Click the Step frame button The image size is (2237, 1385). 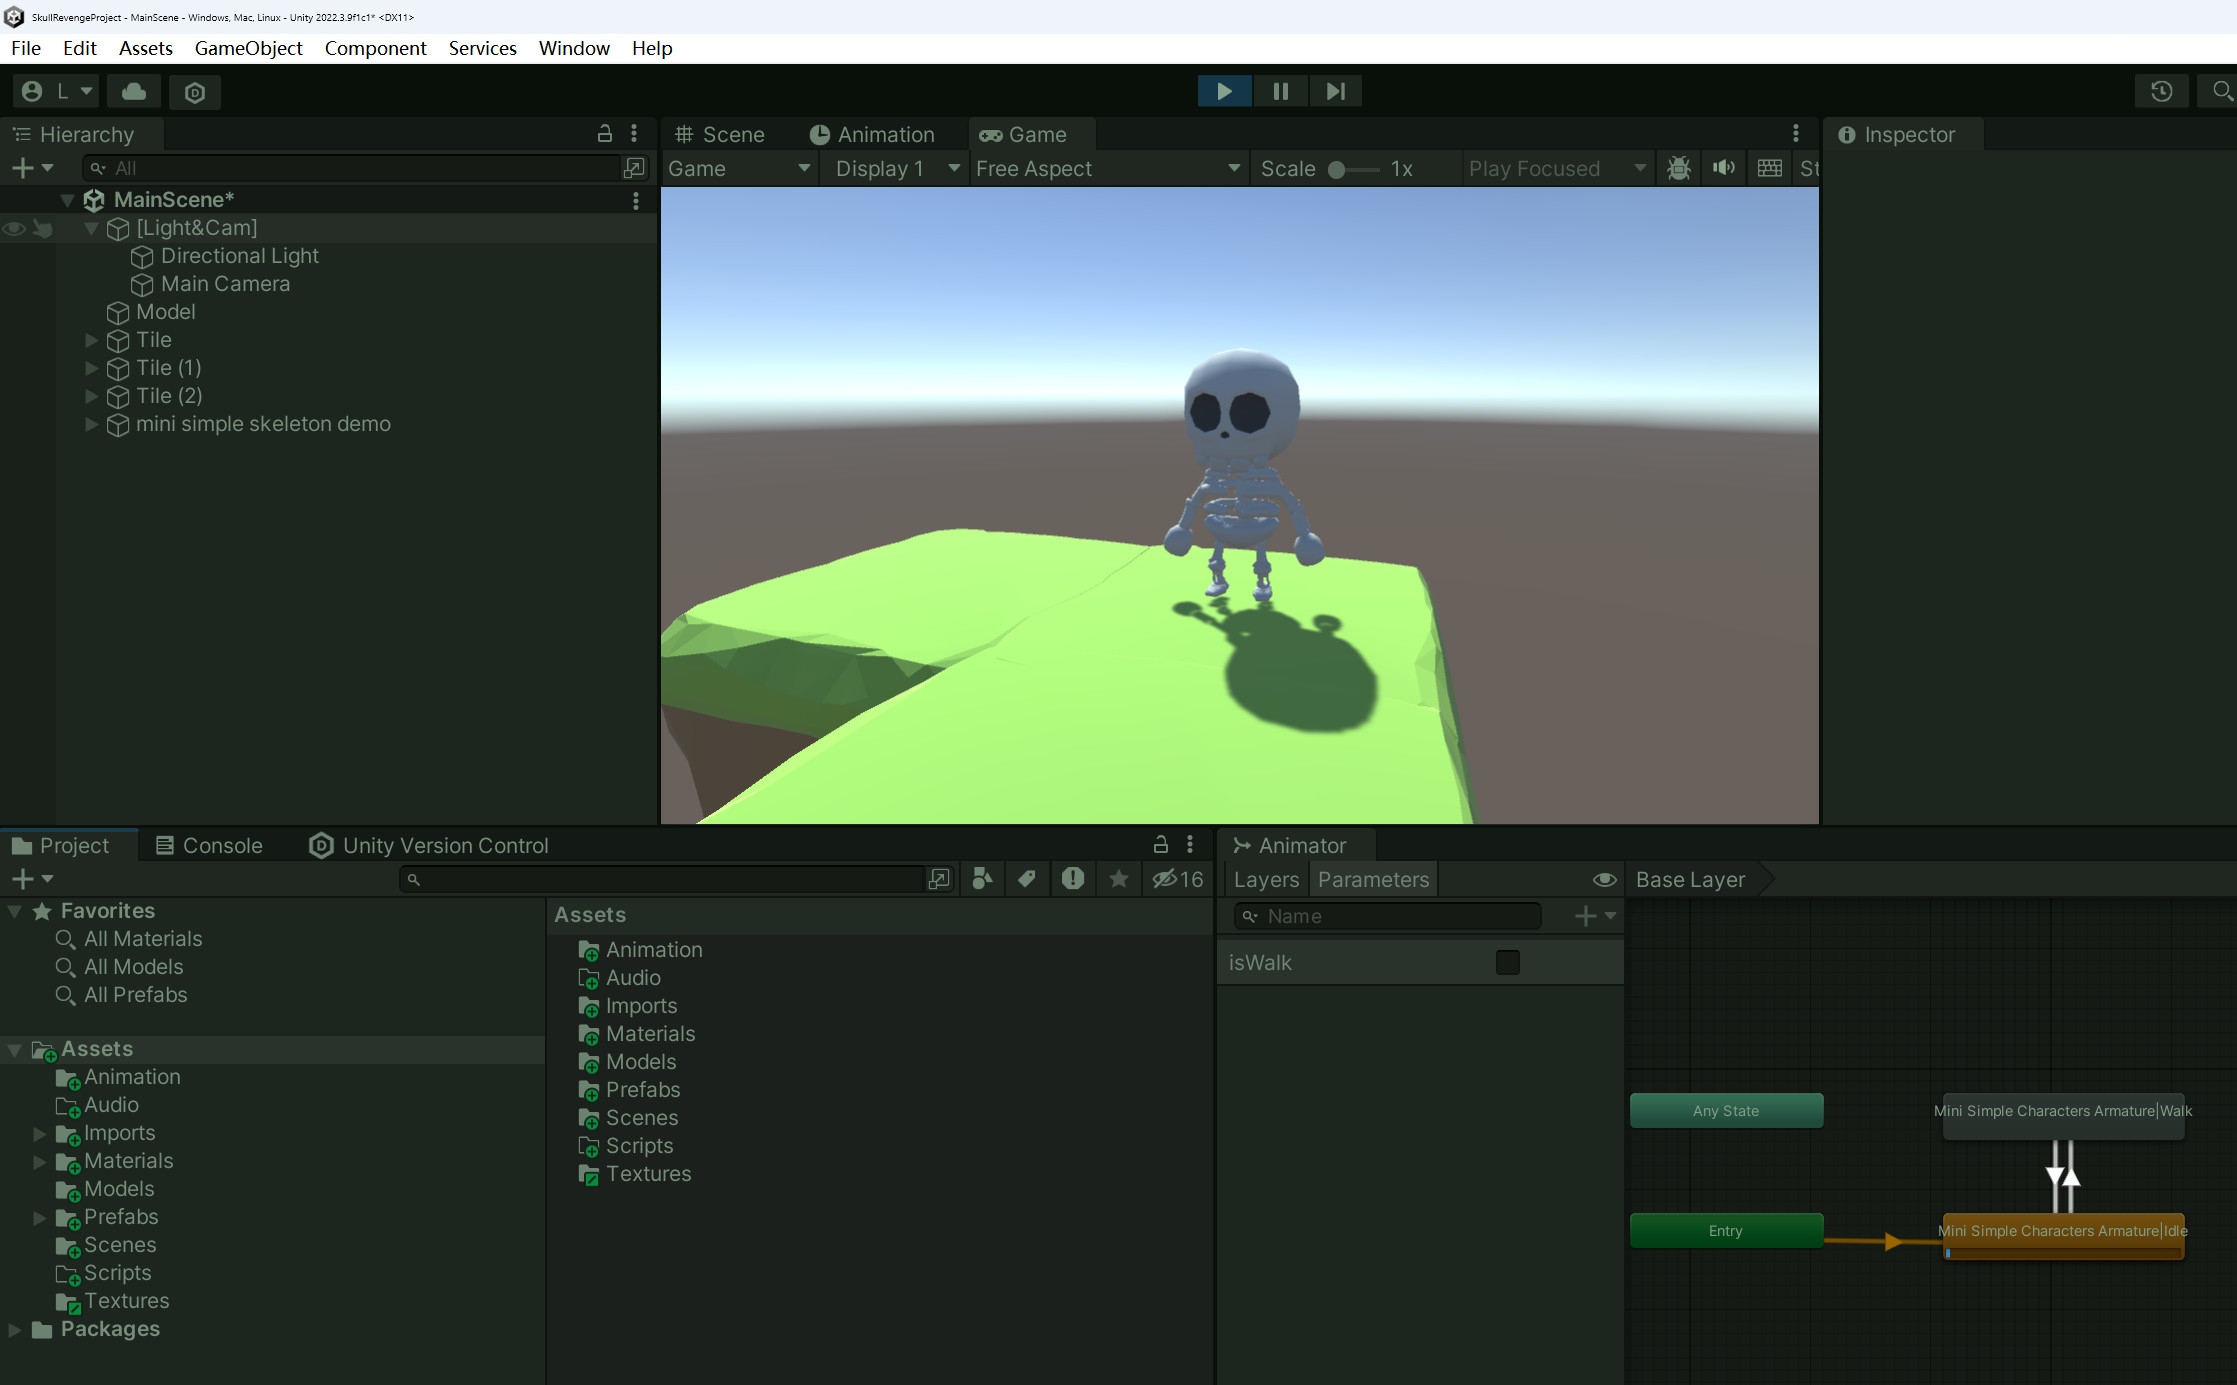(x=1335, y=91)
